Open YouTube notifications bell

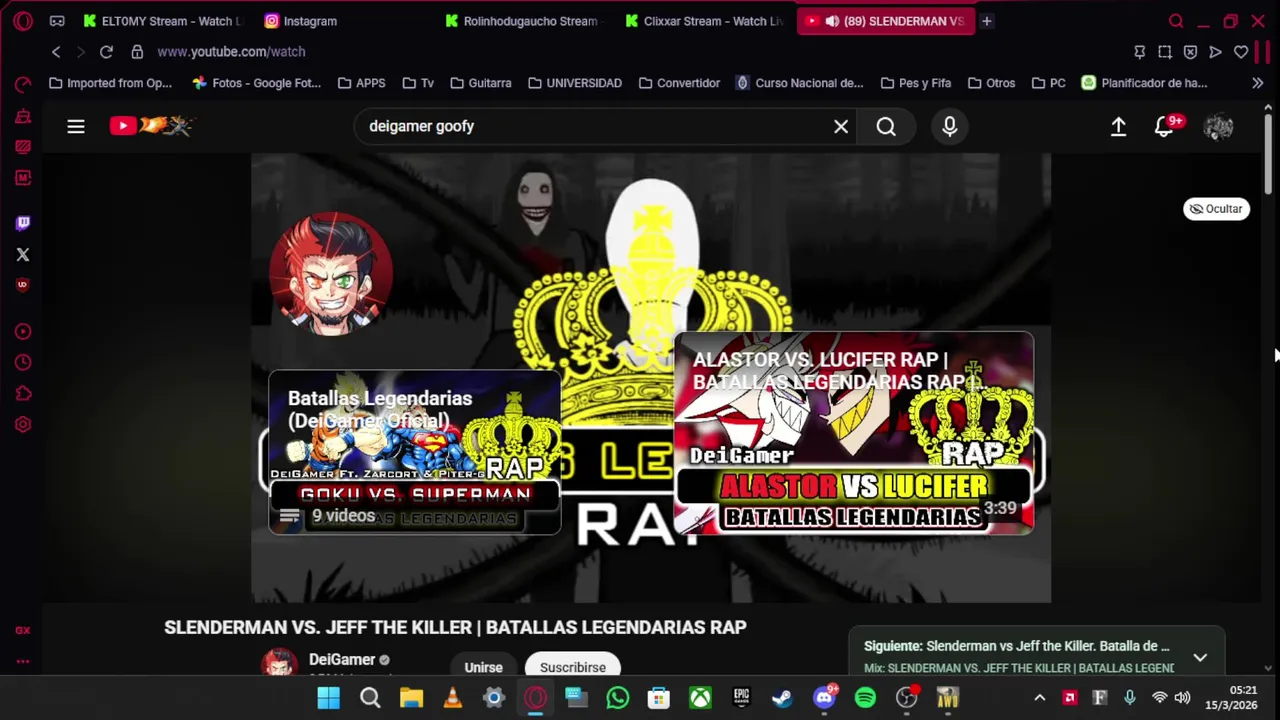[1164, 127]
